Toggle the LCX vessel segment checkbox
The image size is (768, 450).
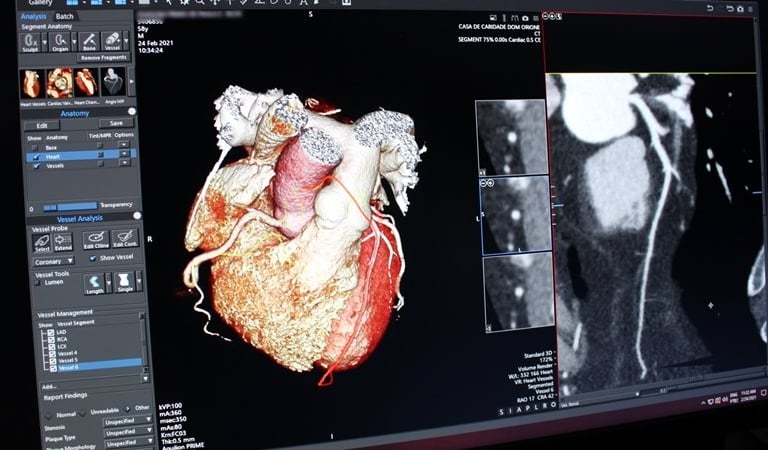pyautogui.click(x=52, y=347)
